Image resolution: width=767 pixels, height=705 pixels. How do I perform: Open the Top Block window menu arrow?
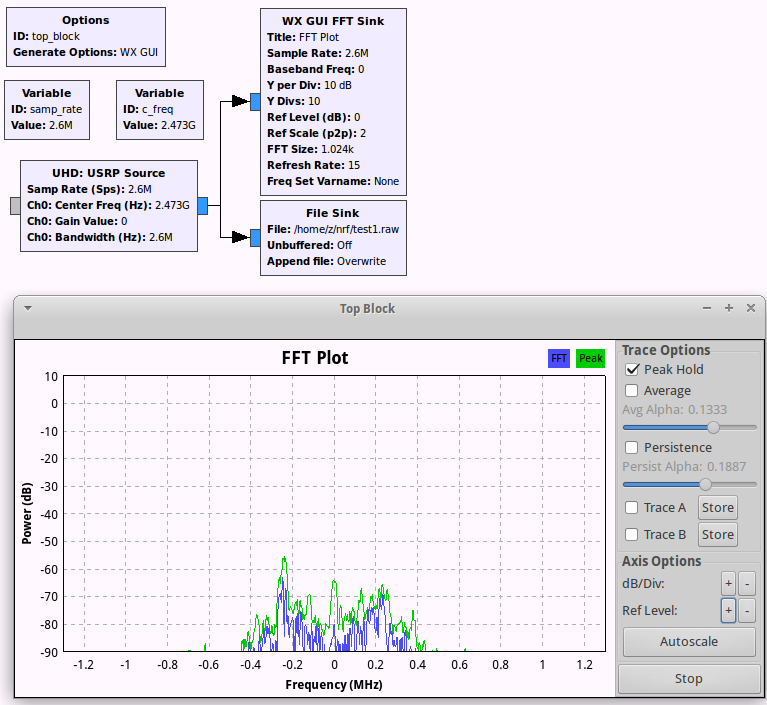click(28, 308)
